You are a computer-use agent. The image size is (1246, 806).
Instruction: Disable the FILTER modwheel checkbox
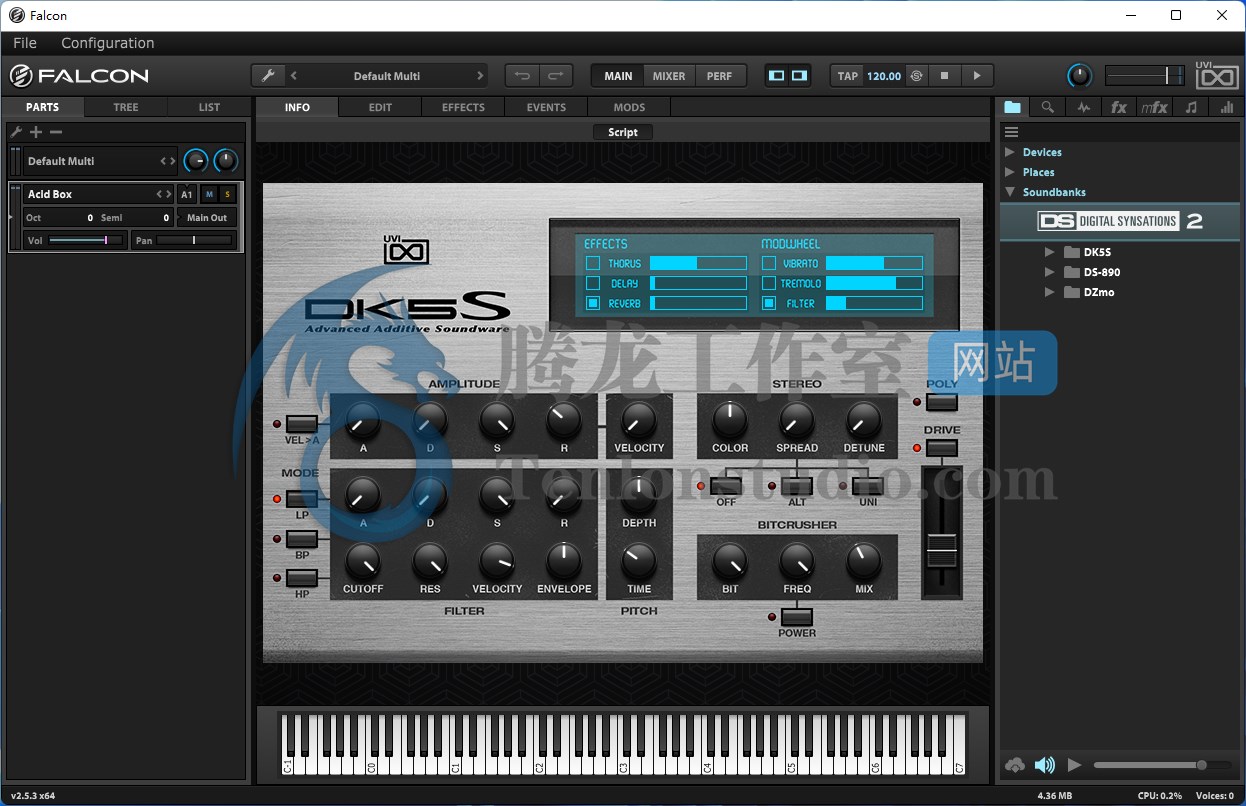point(769,303)
